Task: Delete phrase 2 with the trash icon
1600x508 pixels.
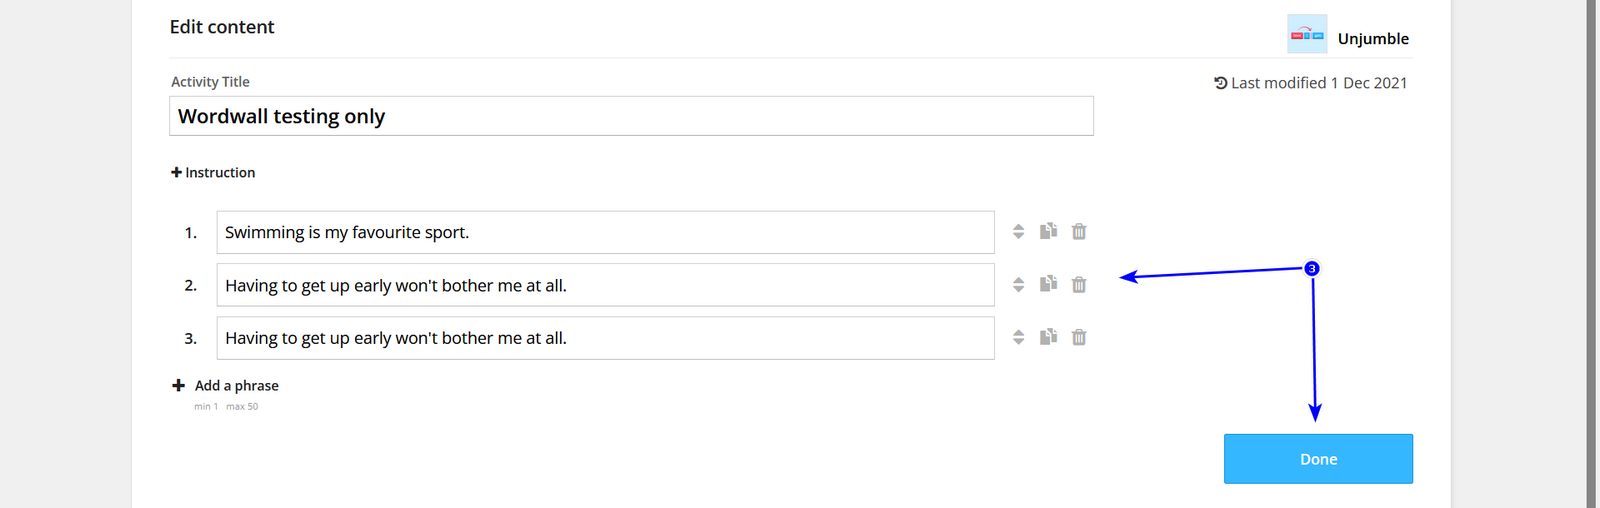Action: coord(1079,285)
